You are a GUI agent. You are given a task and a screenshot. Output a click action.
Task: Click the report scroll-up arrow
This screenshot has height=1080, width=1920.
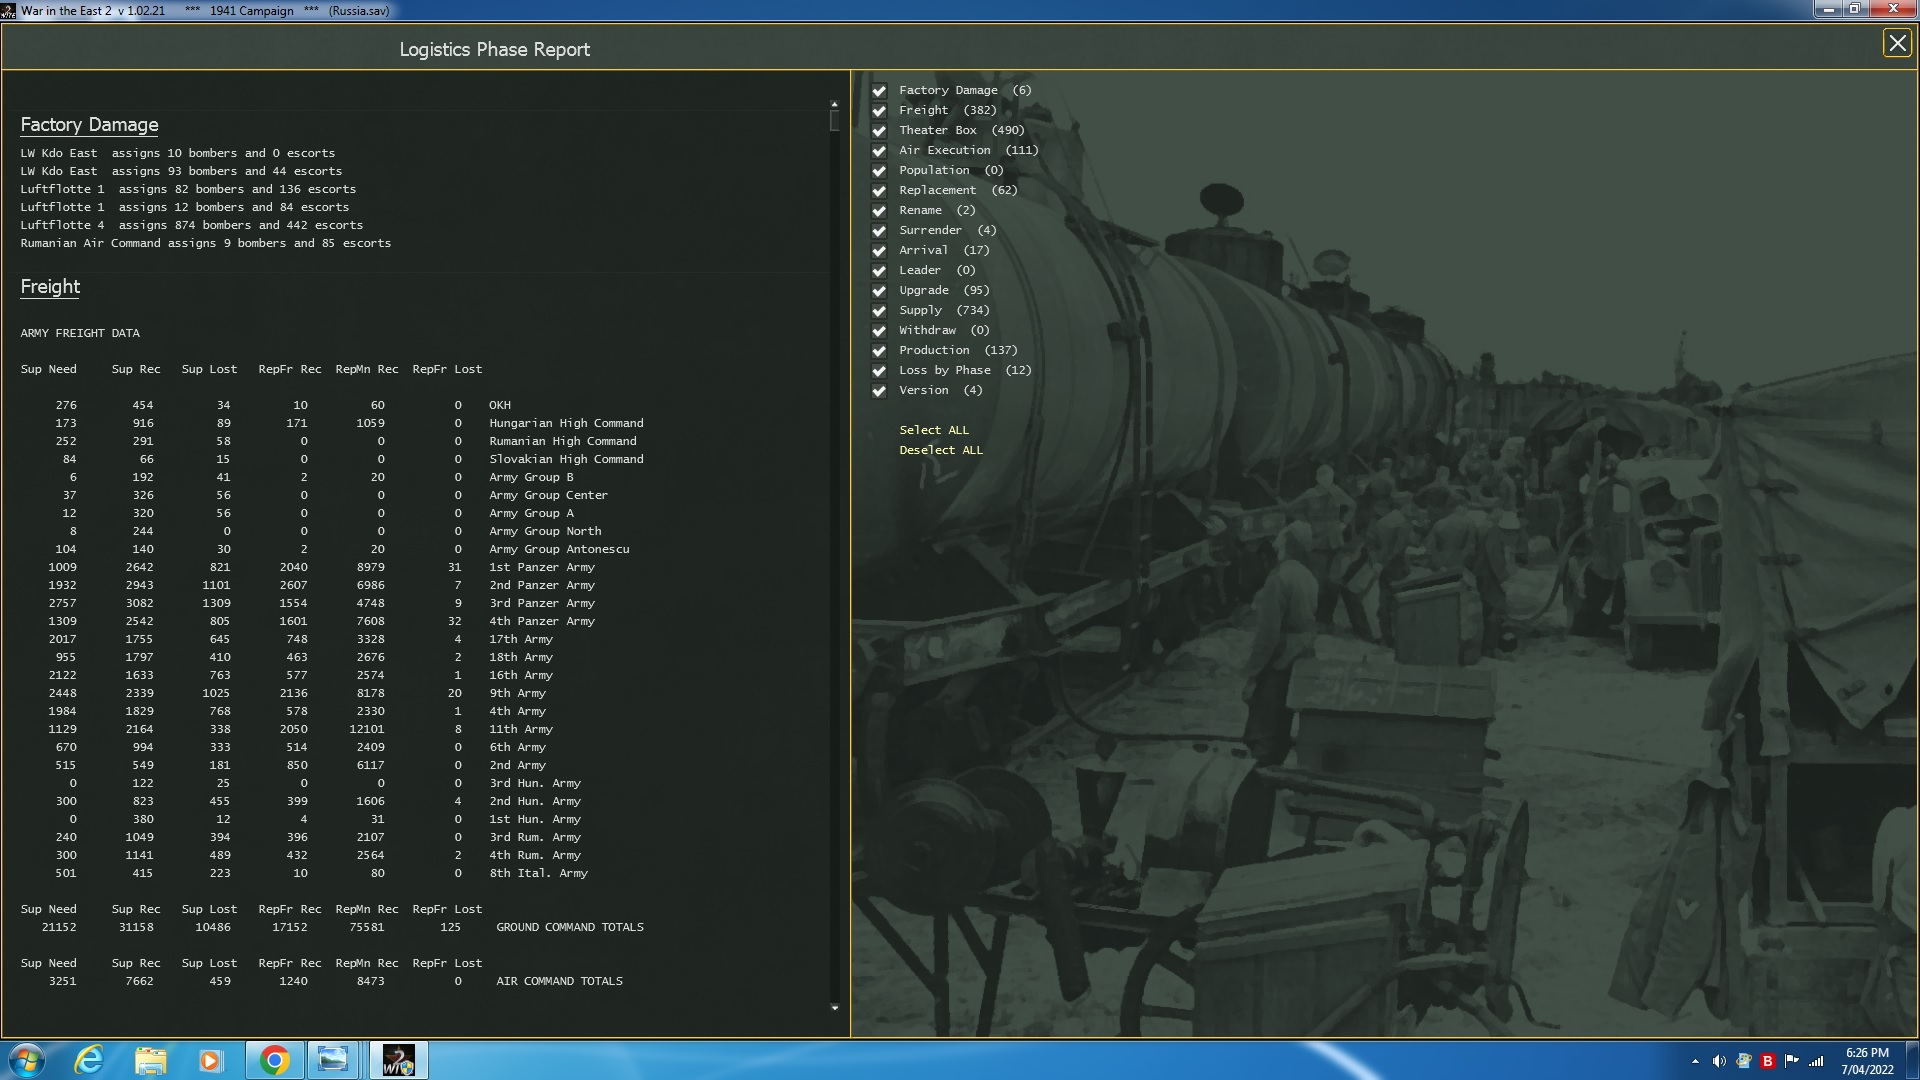(833, 102)
